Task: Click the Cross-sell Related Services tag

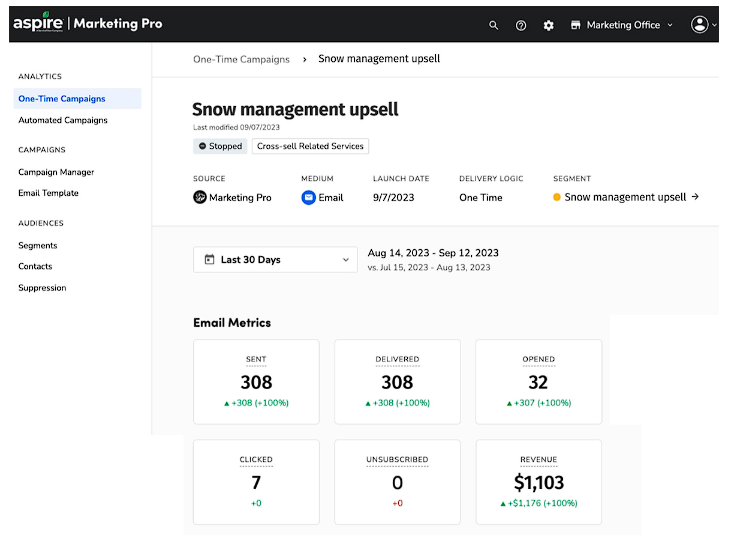Action: coord(310,146)
